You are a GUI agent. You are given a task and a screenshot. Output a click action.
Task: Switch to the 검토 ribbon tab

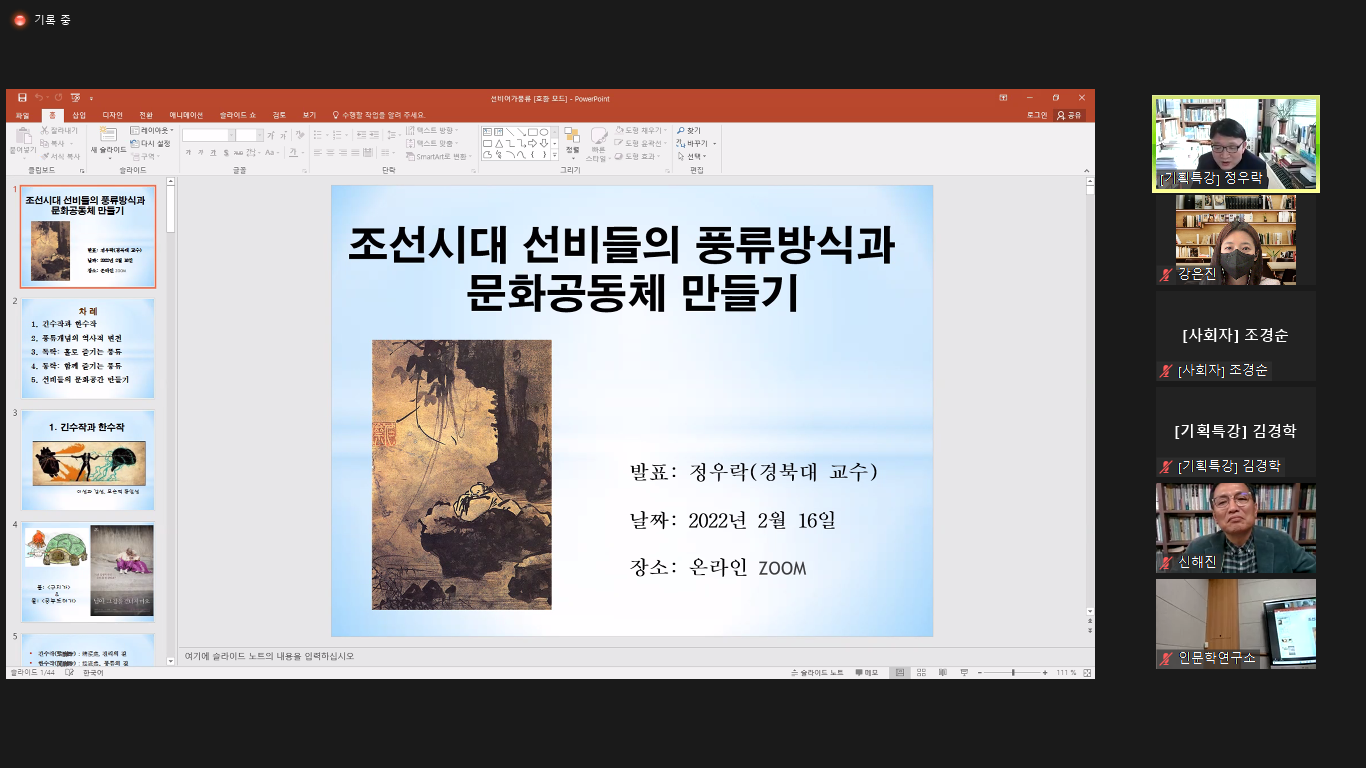(x=279, y=115)
